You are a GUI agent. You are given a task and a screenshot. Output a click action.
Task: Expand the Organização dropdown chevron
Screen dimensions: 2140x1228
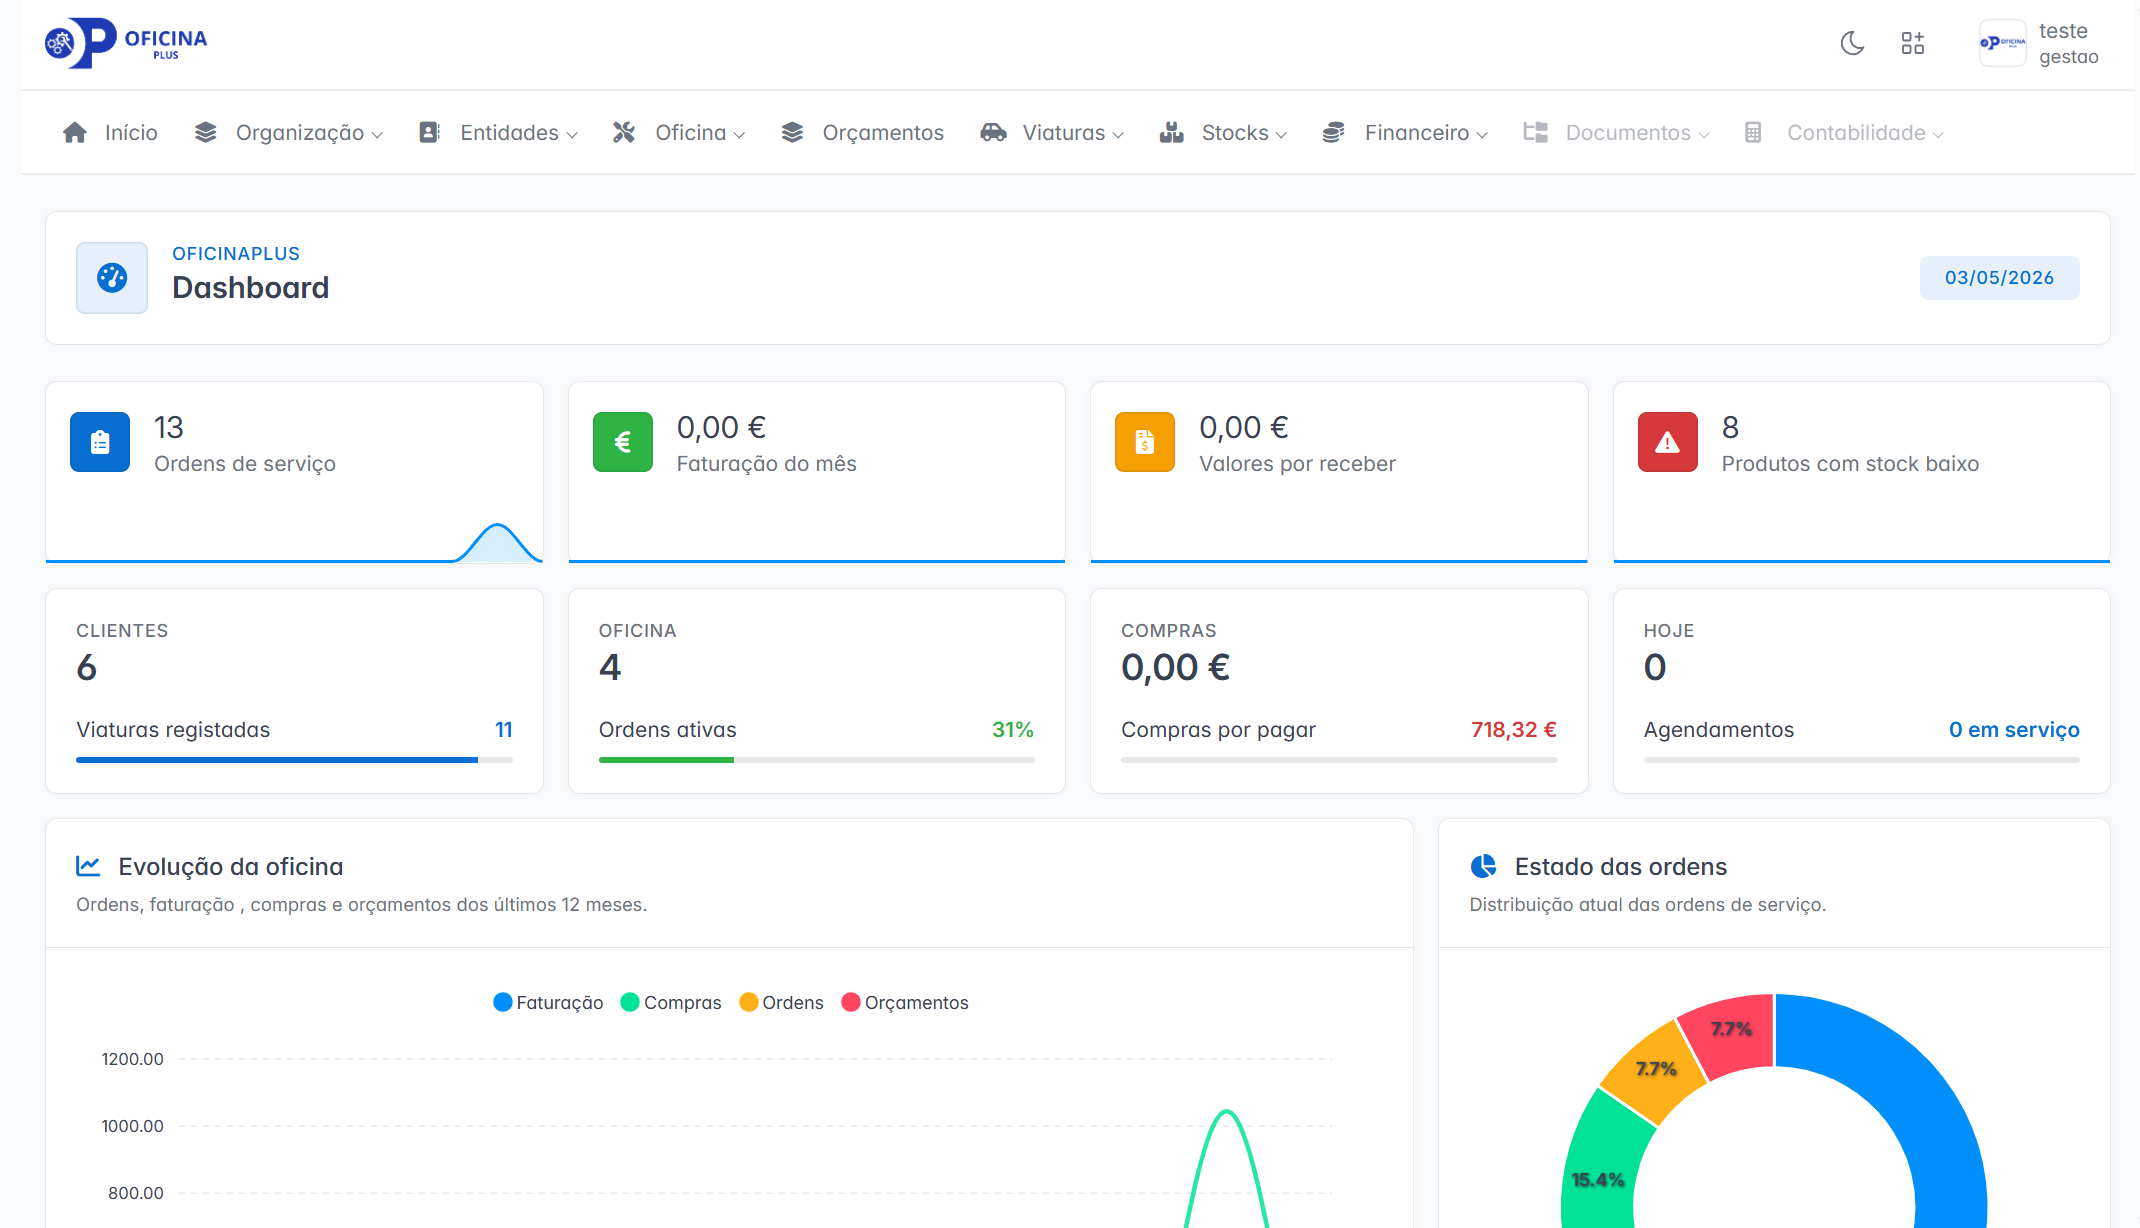(x=377, y=135)
